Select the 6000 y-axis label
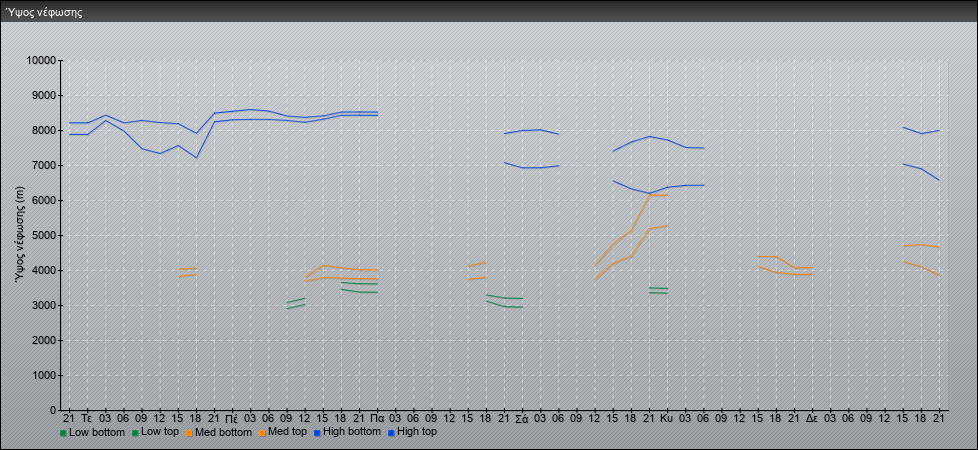978x450 pixels. 44,200
